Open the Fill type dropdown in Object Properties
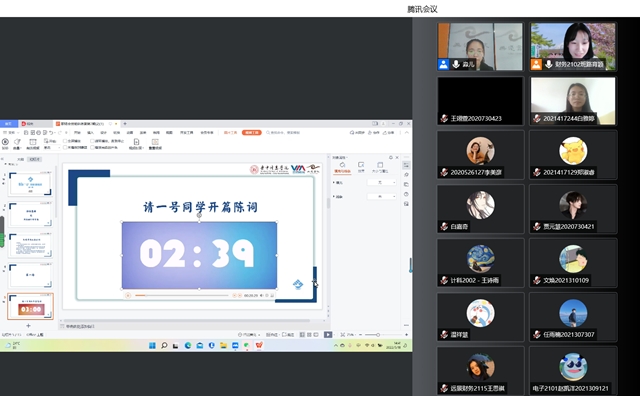 coord(382,182)
